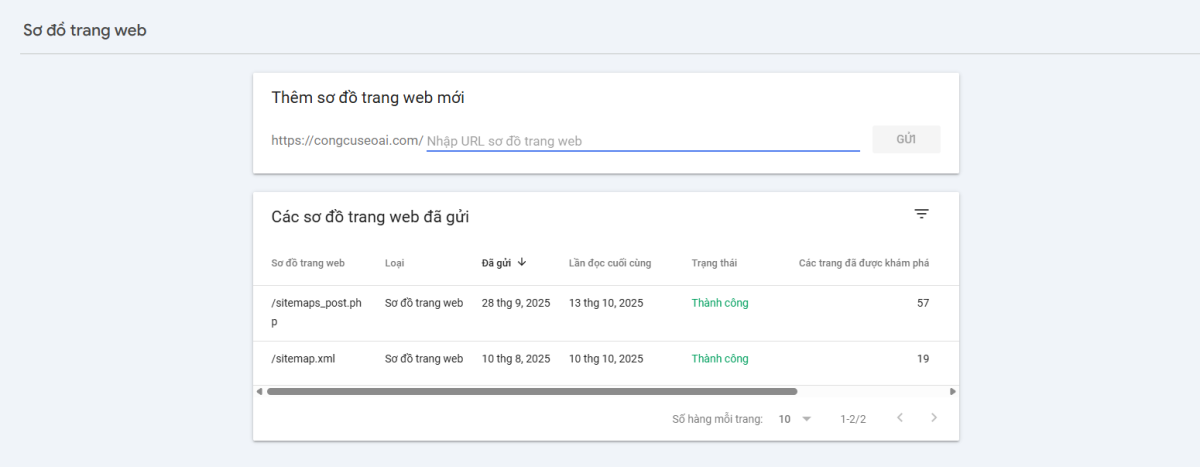The image size is (1200, 467).
Task: Click right arrow of horizontal scrollbar
Action: 952,392
